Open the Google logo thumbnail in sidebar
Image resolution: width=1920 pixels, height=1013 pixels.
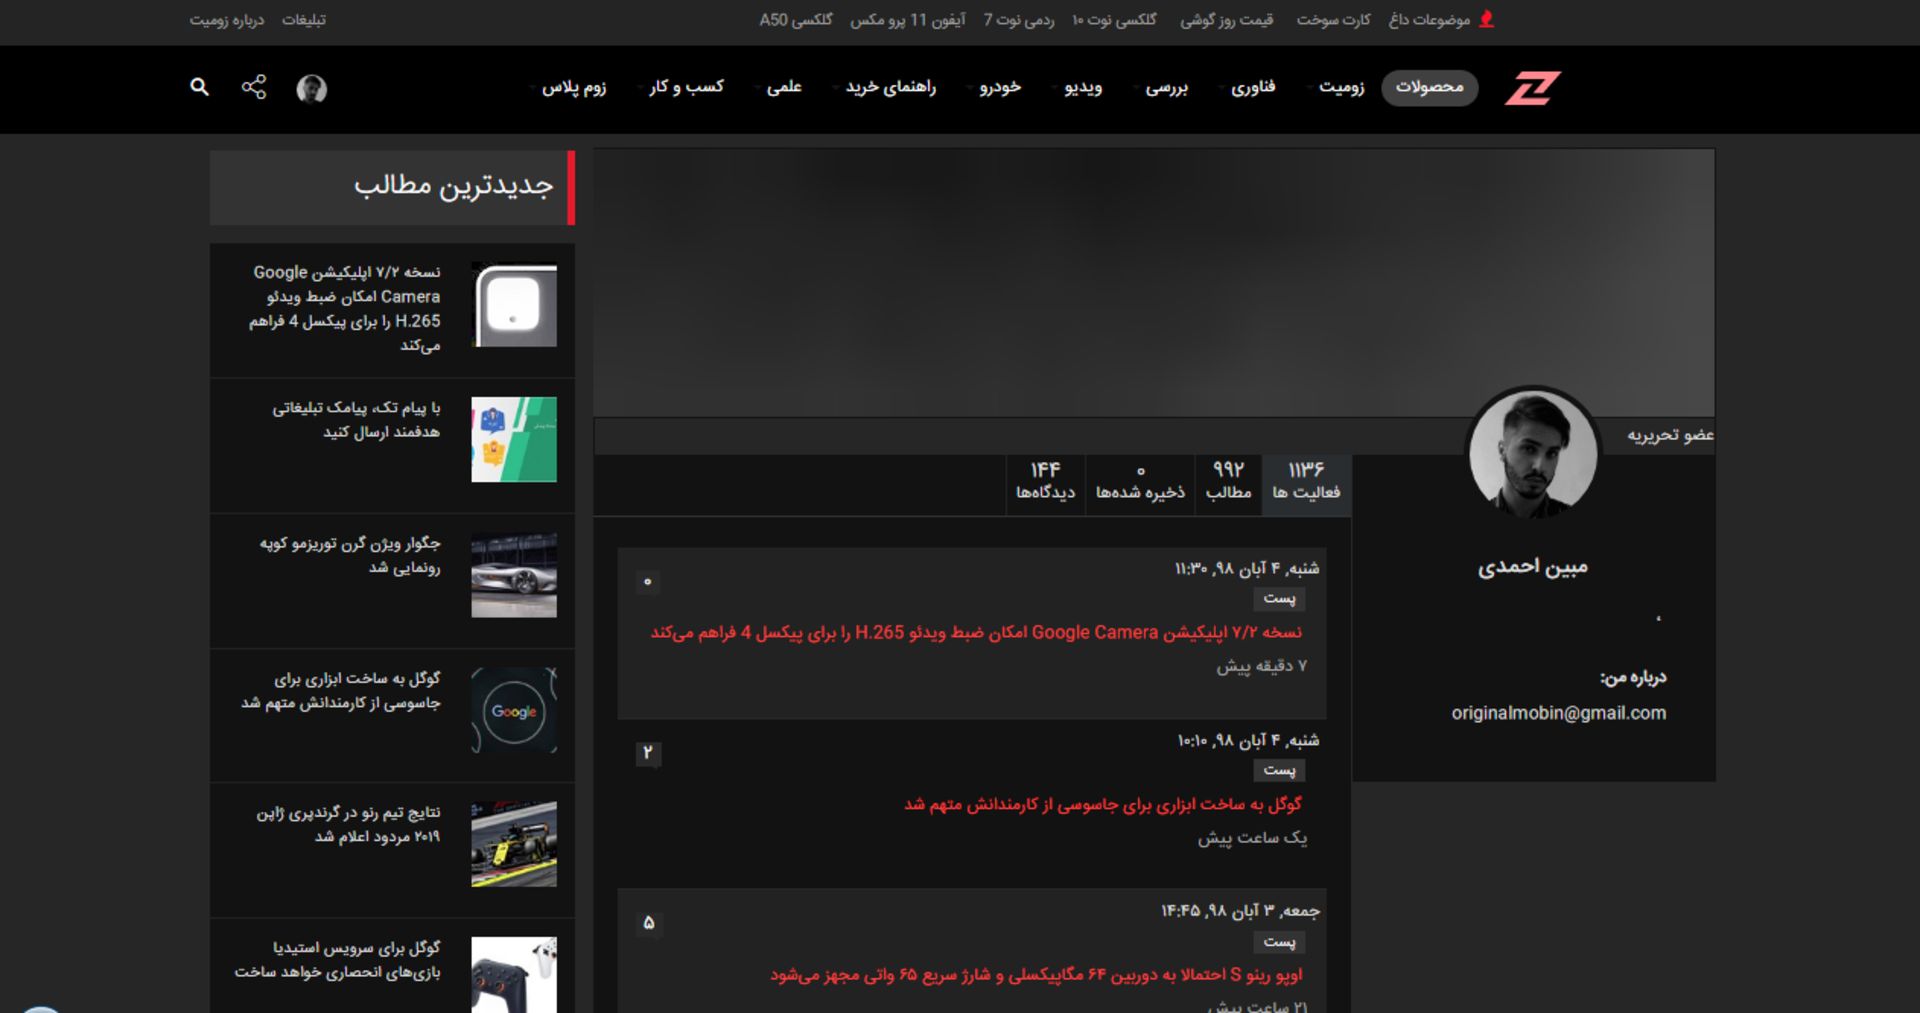pos(514,710)
